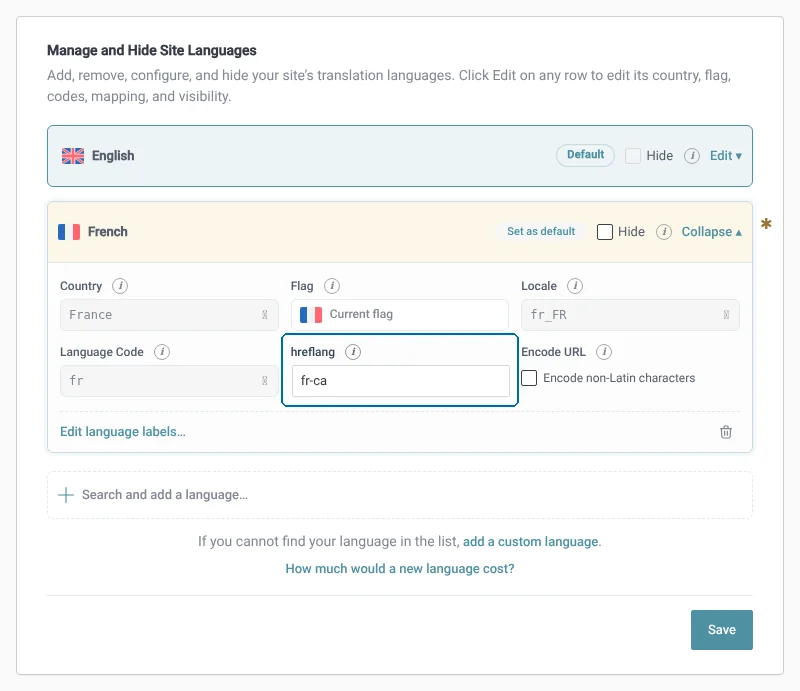Click the clear icon in the Country field
Screen dimensions: 800x691
265,315
